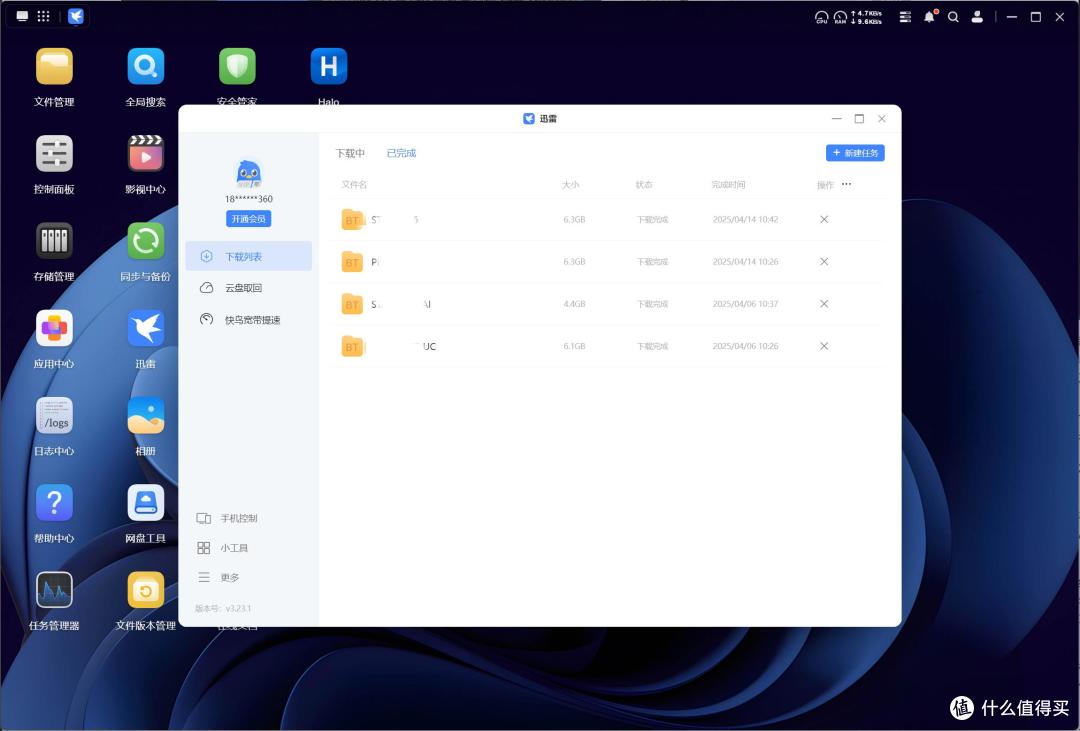Switch to the 下载中 tab

(x=350, y=153)
